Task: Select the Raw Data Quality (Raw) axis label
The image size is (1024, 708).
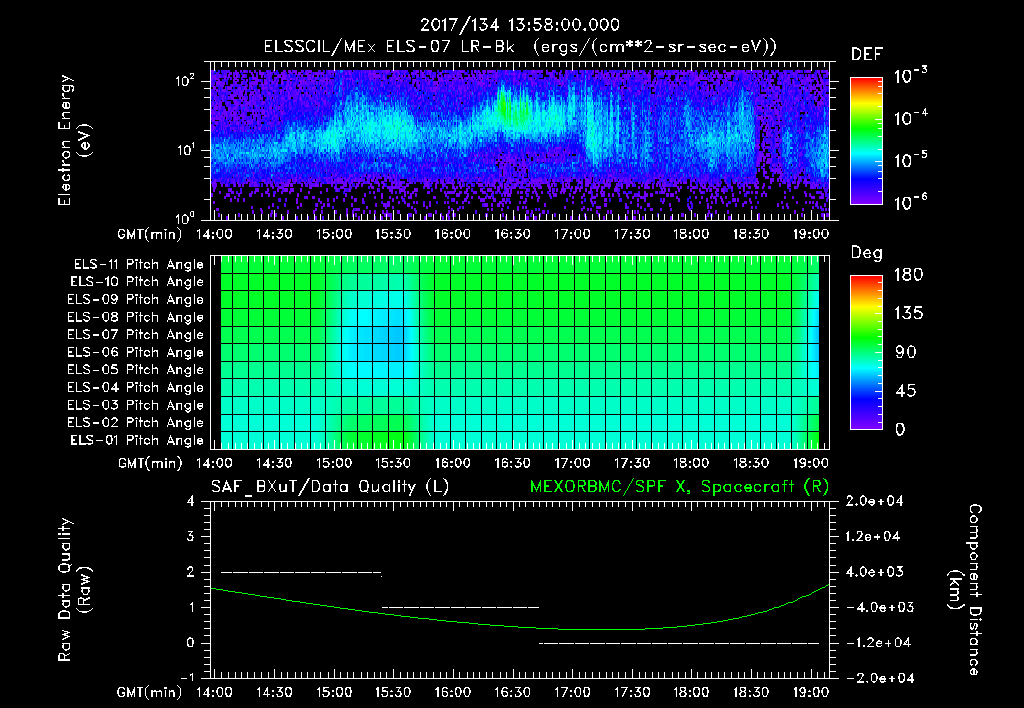Action: pos(74,590)
